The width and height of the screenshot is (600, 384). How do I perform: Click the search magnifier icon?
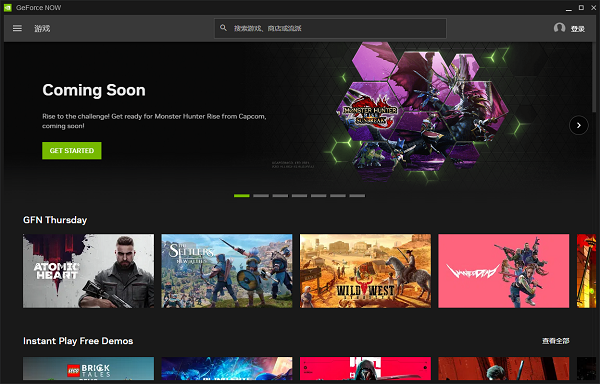pos(223,28)
